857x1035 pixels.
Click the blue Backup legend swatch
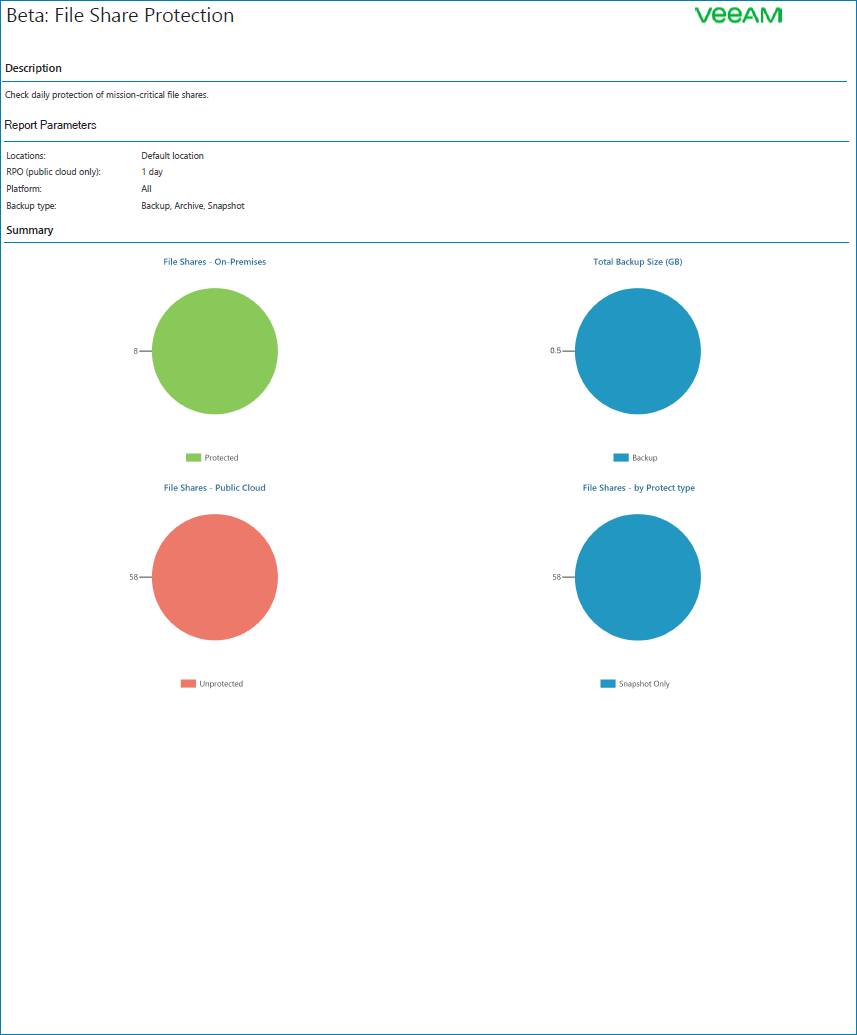coord(621,457)
